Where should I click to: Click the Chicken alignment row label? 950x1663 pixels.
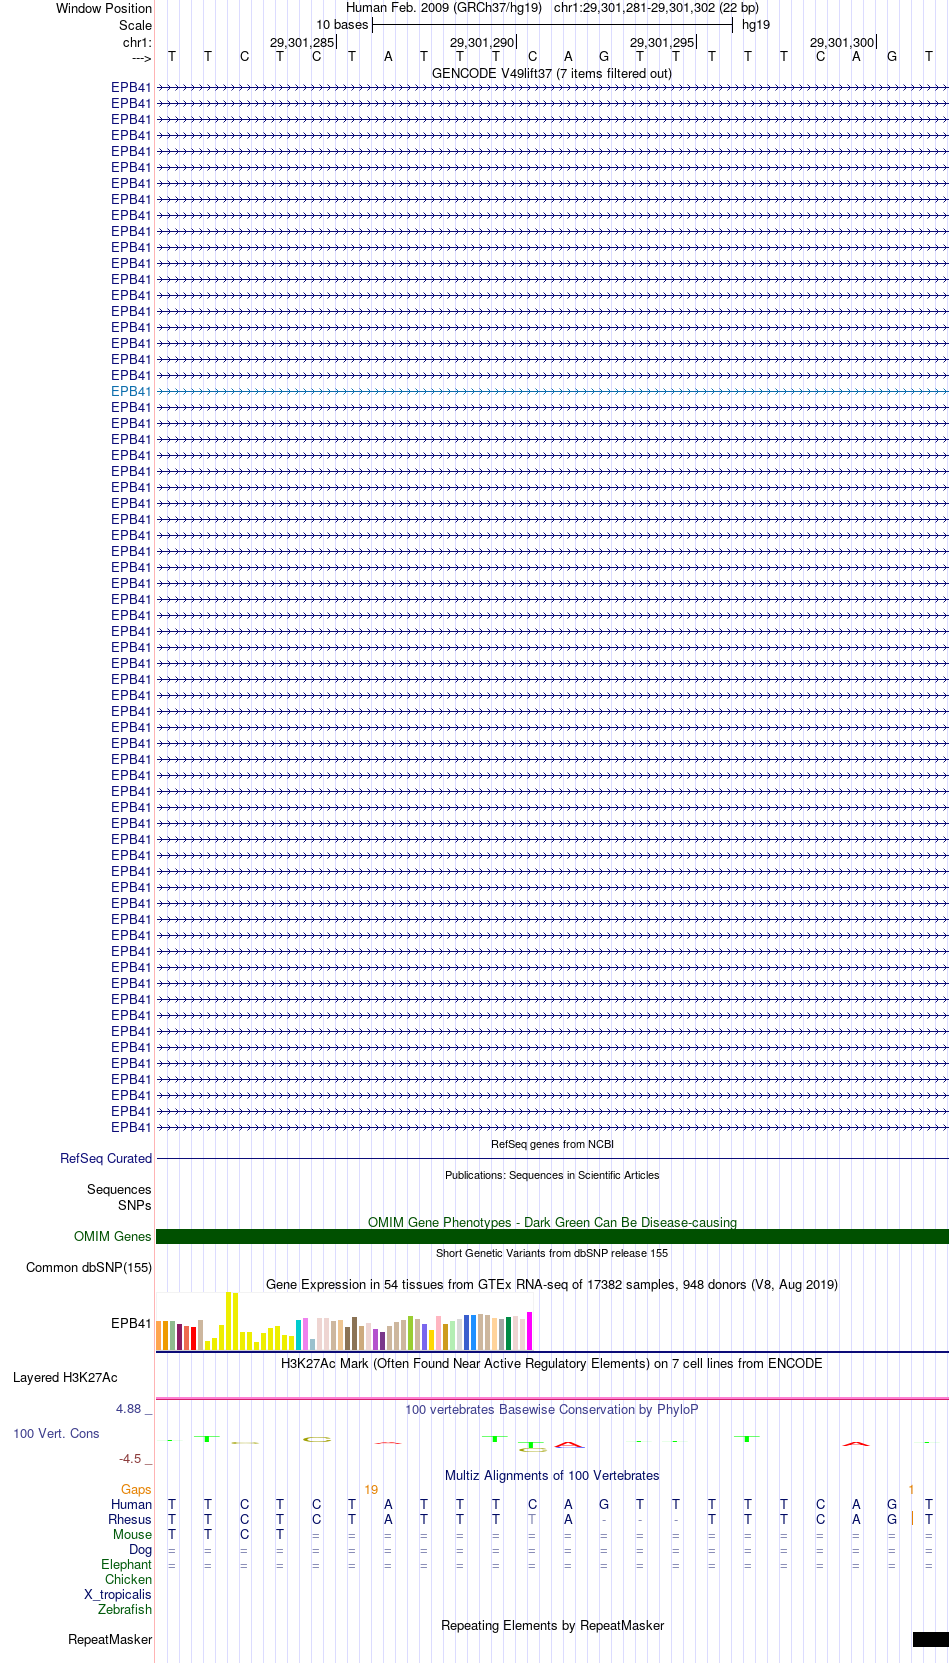128,1579
